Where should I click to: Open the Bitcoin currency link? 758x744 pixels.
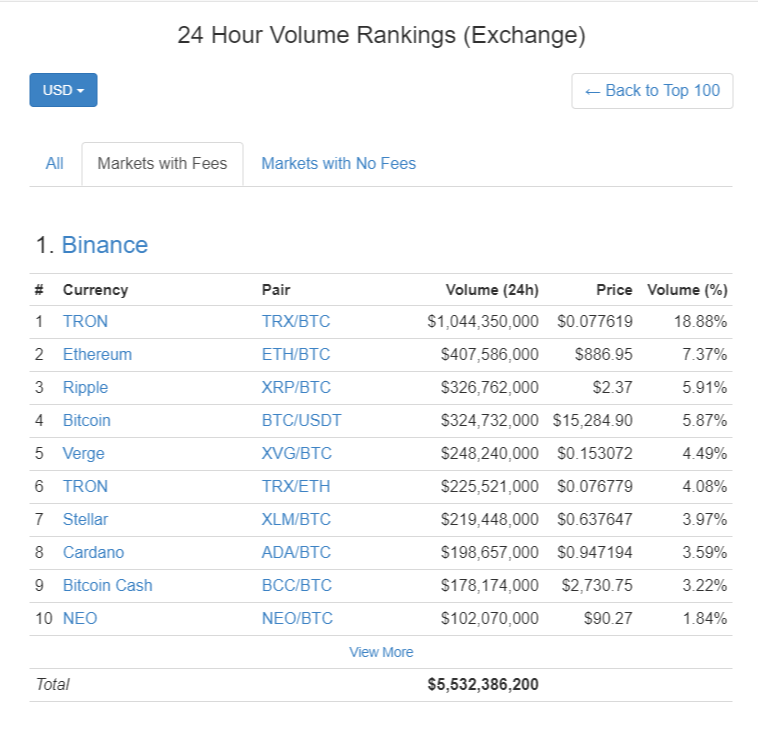tap(87, 420)
